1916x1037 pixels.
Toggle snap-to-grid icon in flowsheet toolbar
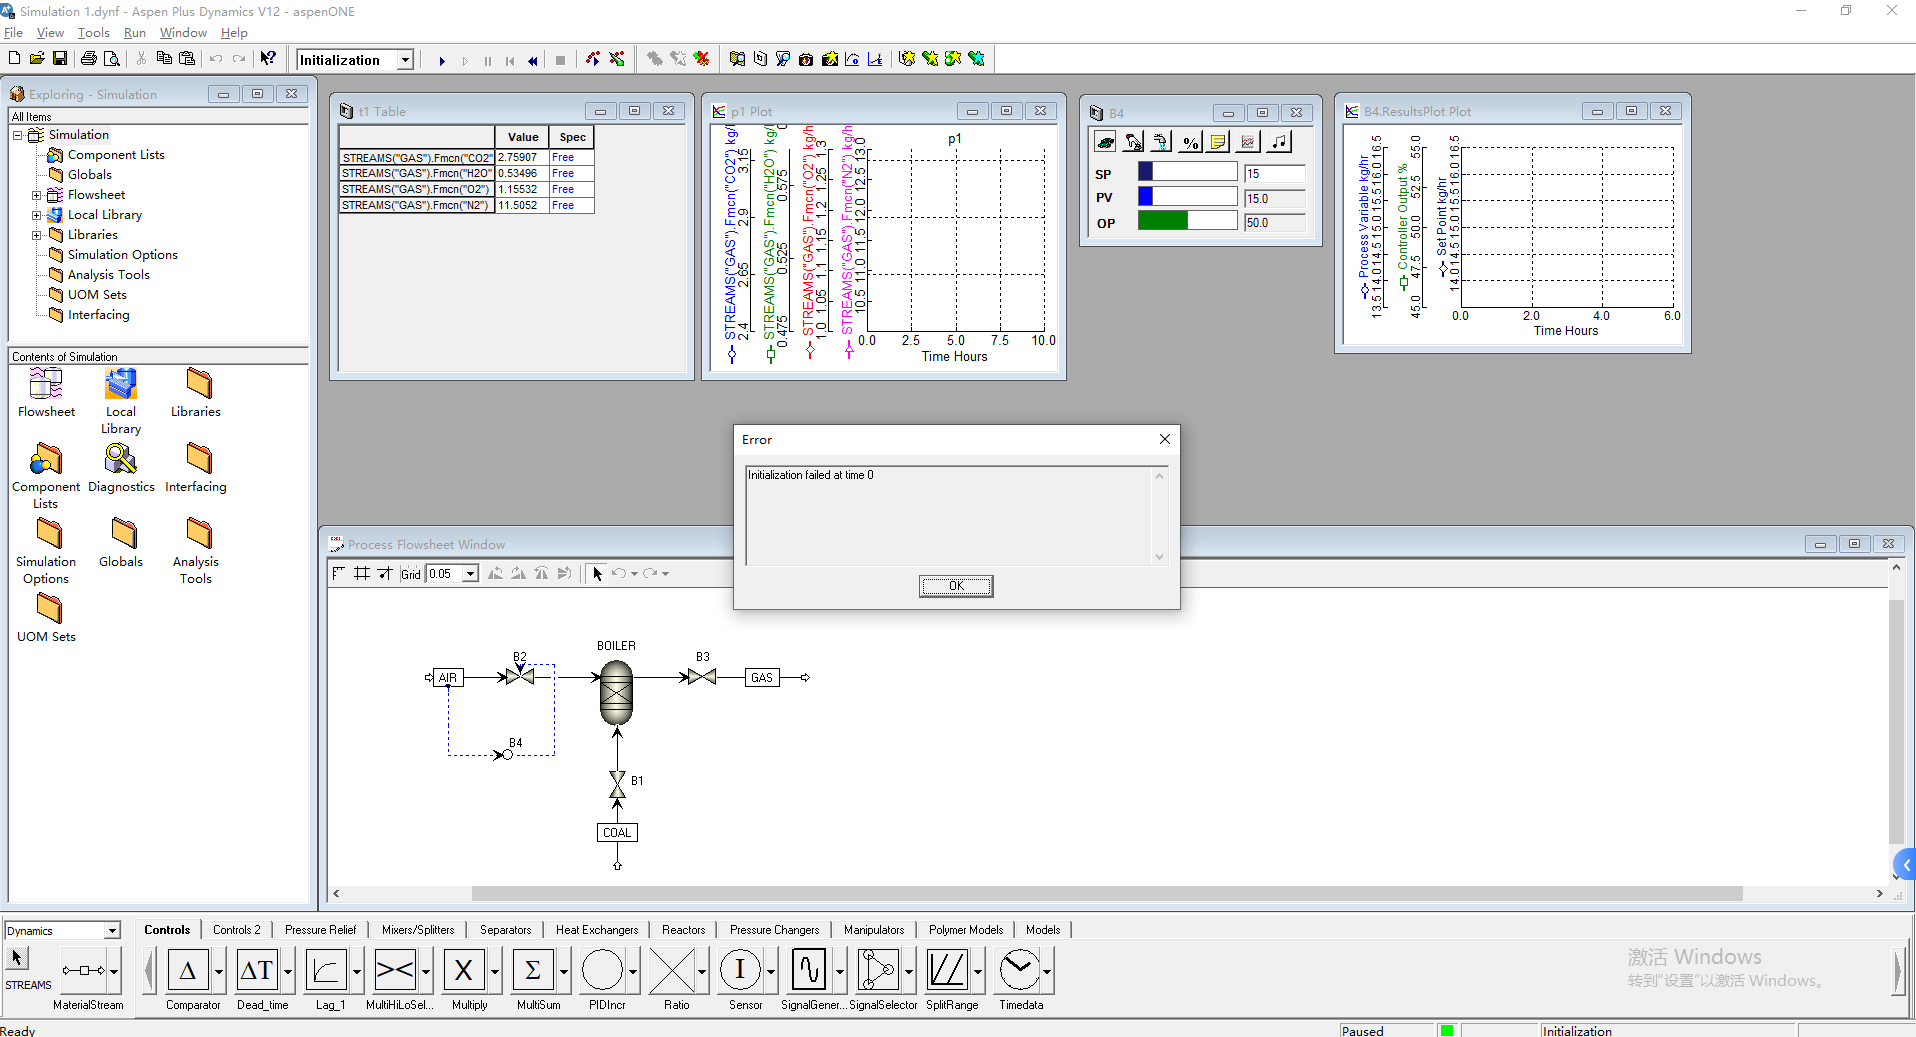click(385, 573)
